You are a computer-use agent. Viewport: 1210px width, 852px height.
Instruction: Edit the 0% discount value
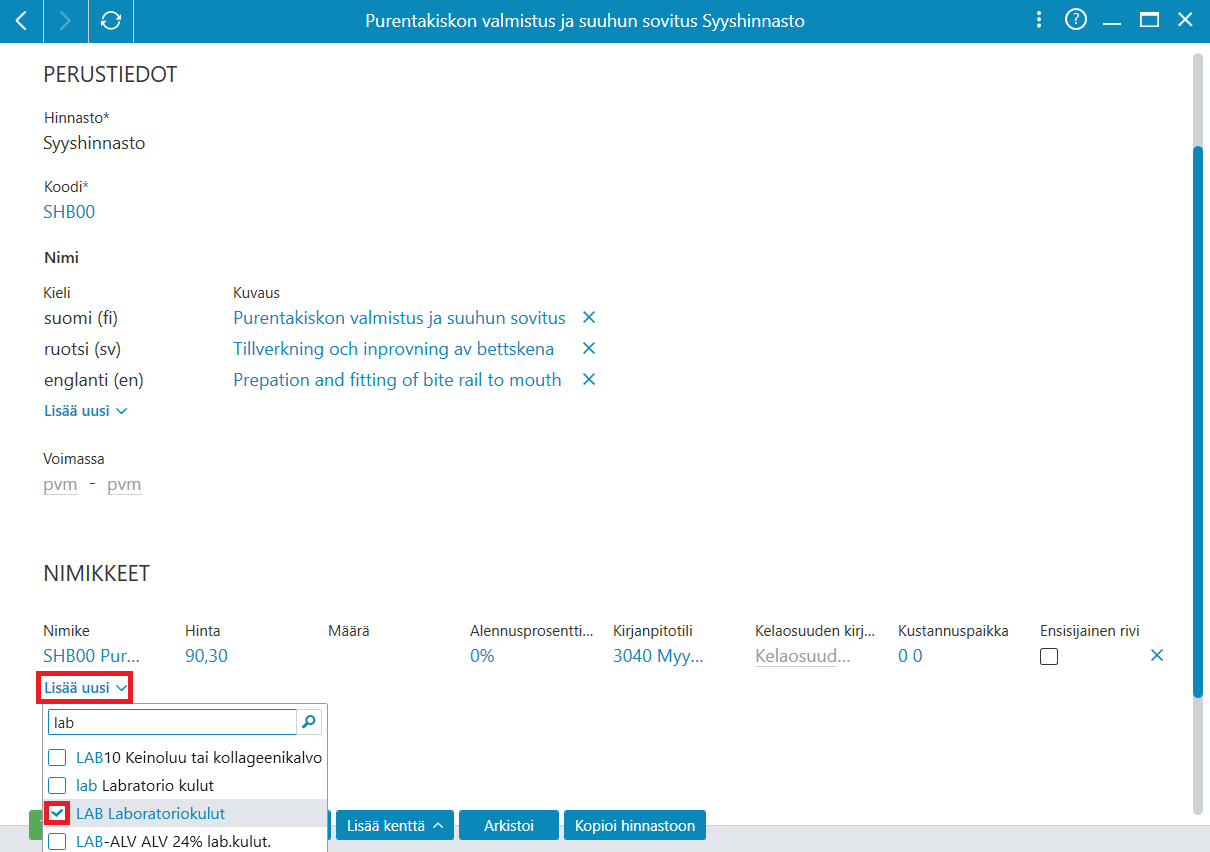click(482, 656)
